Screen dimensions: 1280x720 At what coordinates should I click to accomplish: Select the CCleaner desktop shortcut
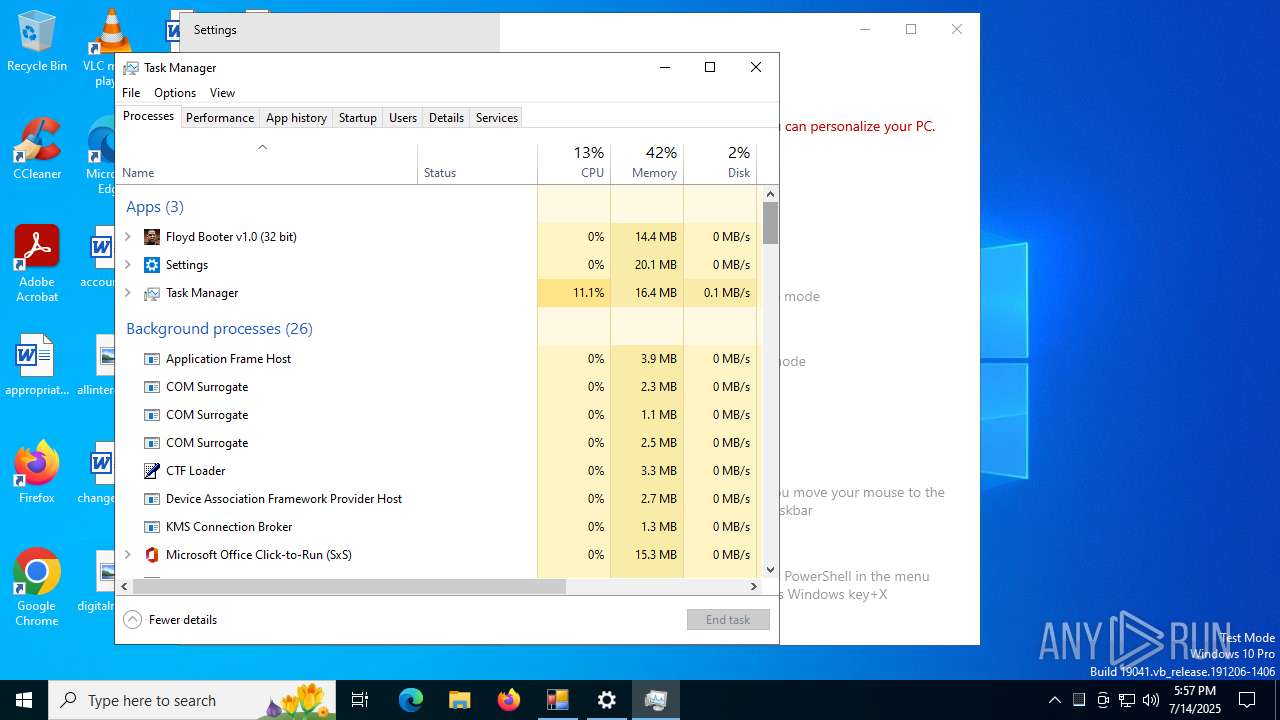click(37, 149)
